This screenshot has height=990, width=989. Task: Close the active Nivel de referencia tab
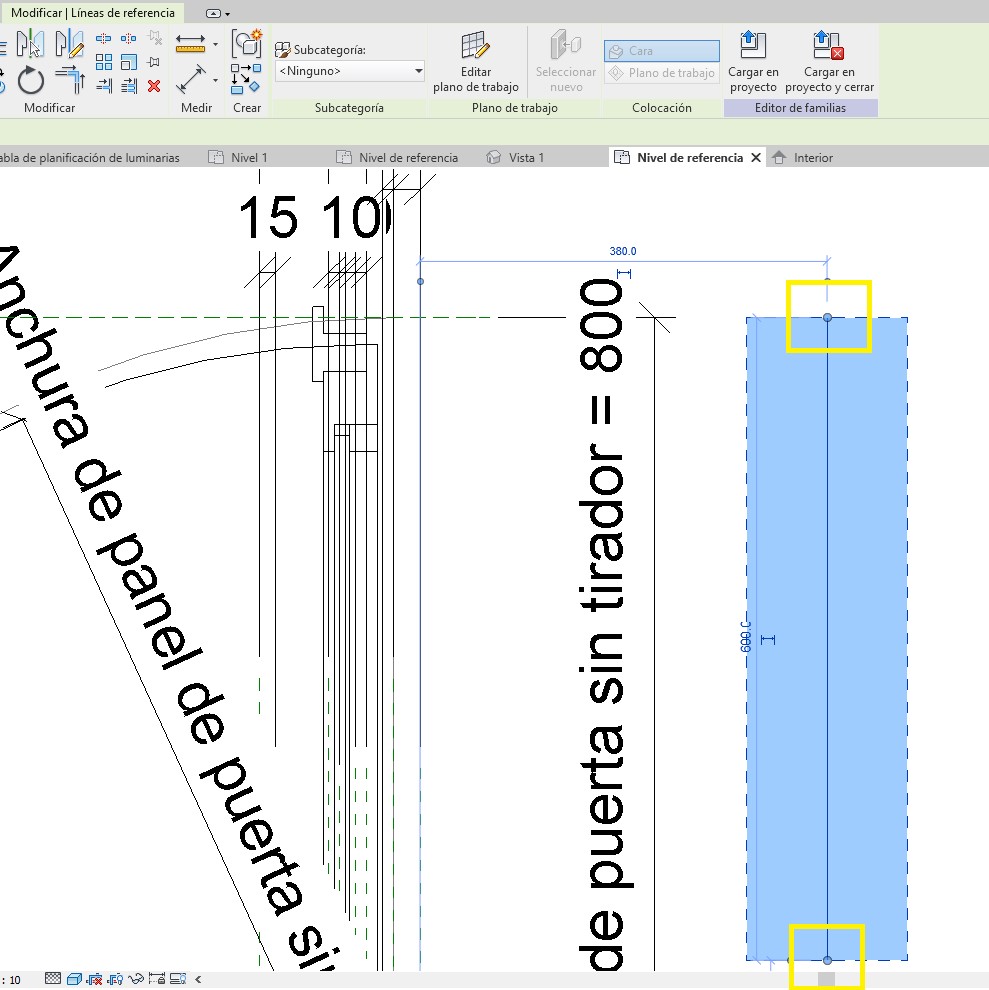pyautogui.click(x=755, y=157)
